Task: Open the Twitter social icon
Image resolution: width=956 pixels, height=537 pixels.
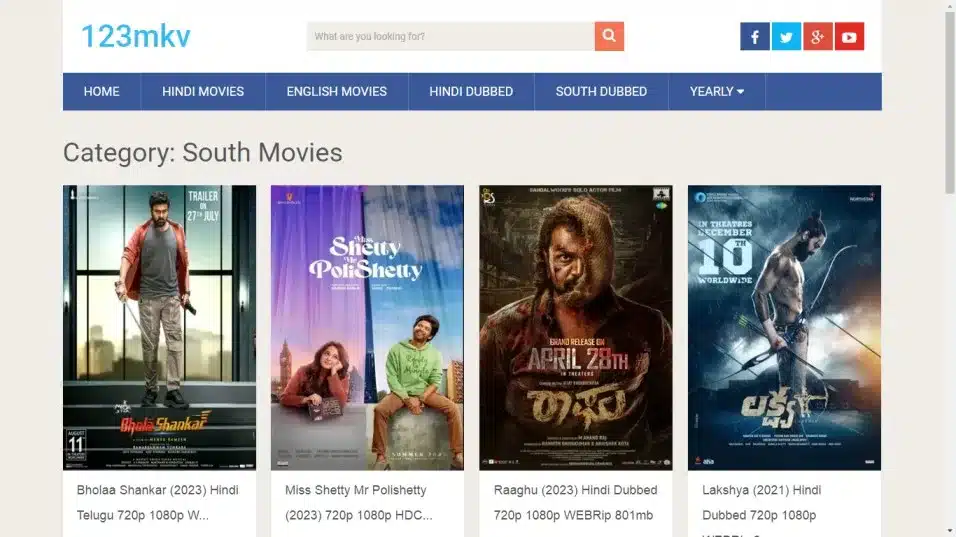Action: (787, 37)
